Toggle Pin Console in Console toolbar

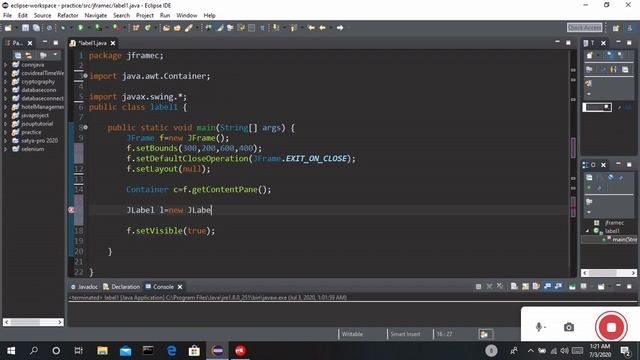coord(572,287)
